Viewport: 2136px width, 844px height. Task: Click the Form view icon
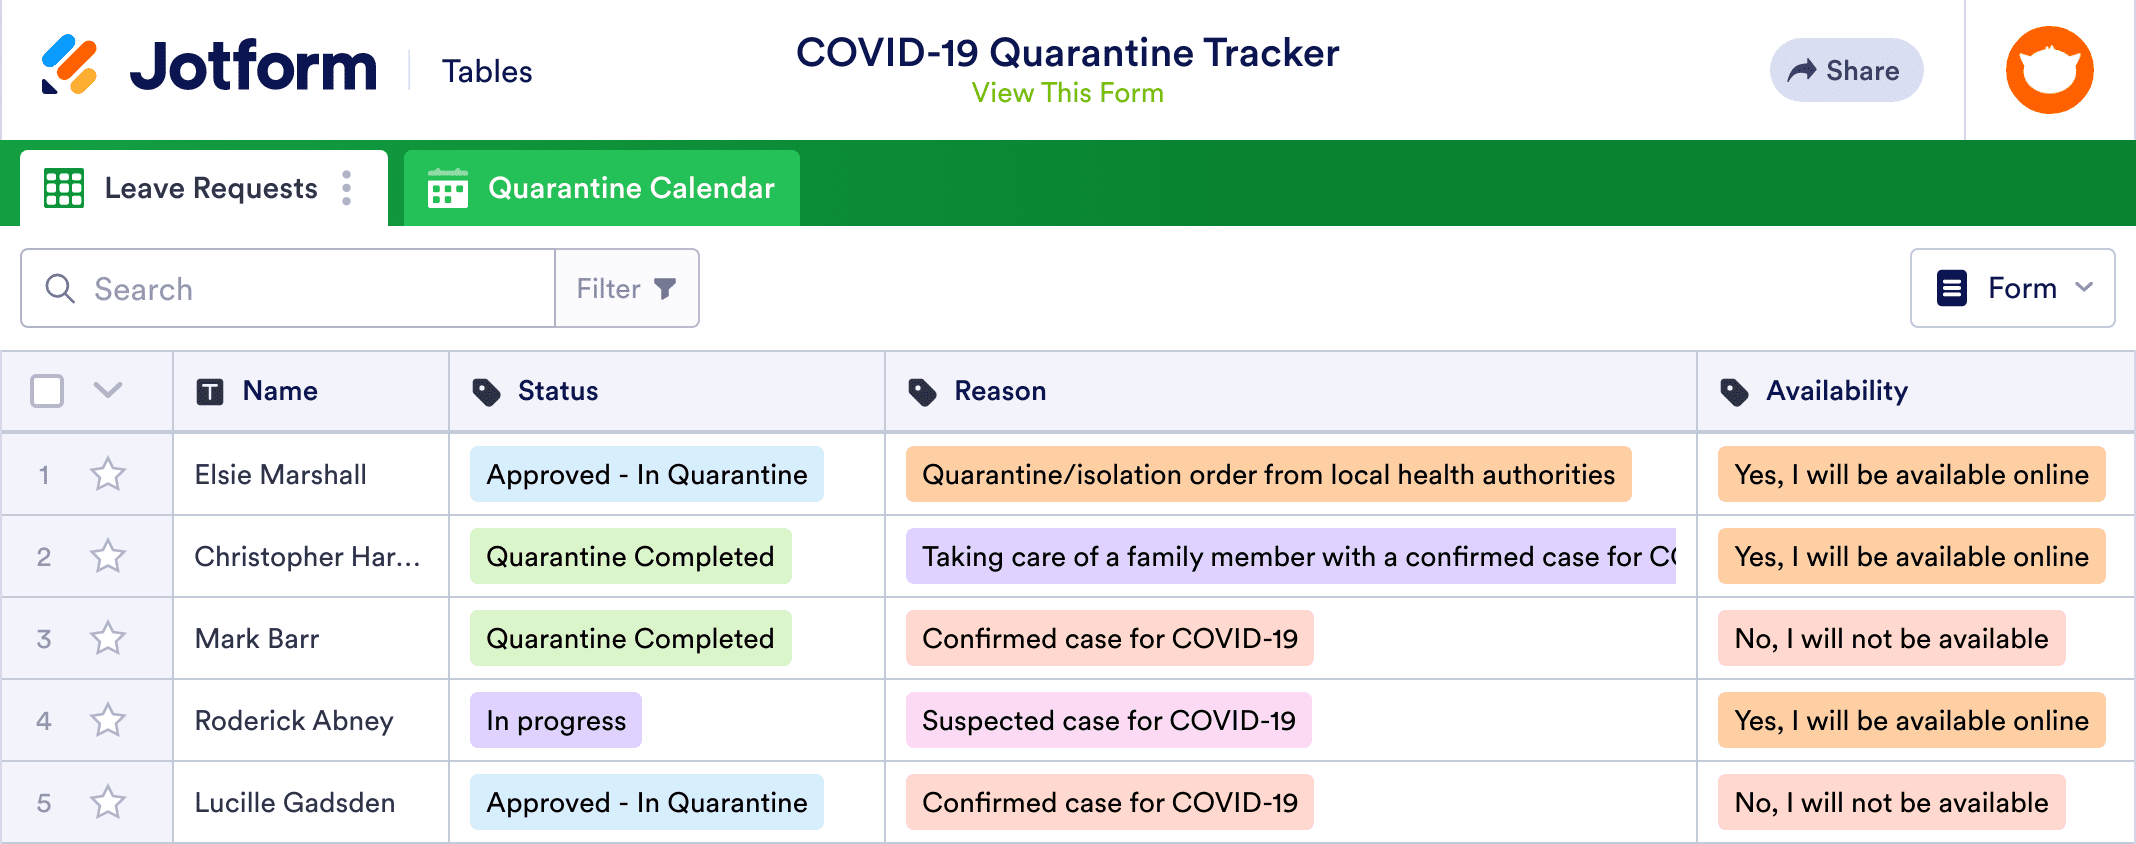click(1951, 288)
